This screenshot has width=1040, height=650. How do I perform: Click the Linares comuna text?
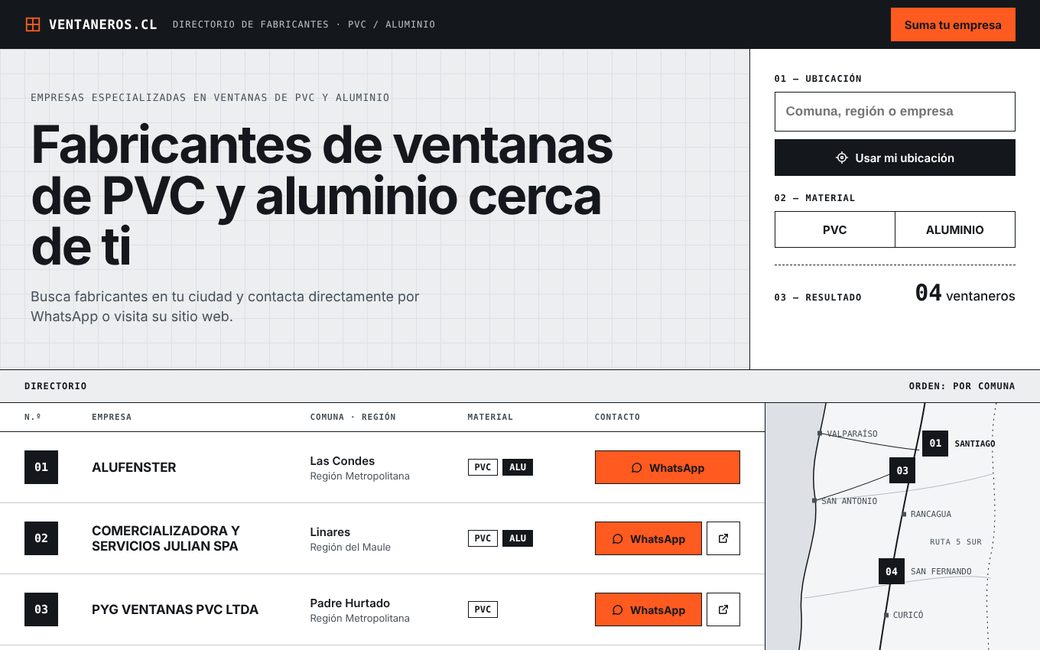330,532
